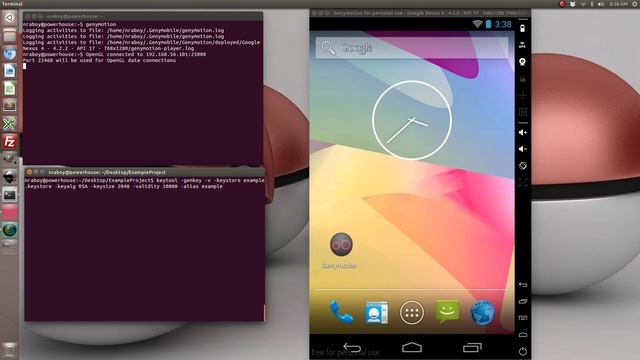Open the Genymotion battery widget
The width and height of the screenshot is (640, 360).
pyautogui.click(x=522, y=29)
